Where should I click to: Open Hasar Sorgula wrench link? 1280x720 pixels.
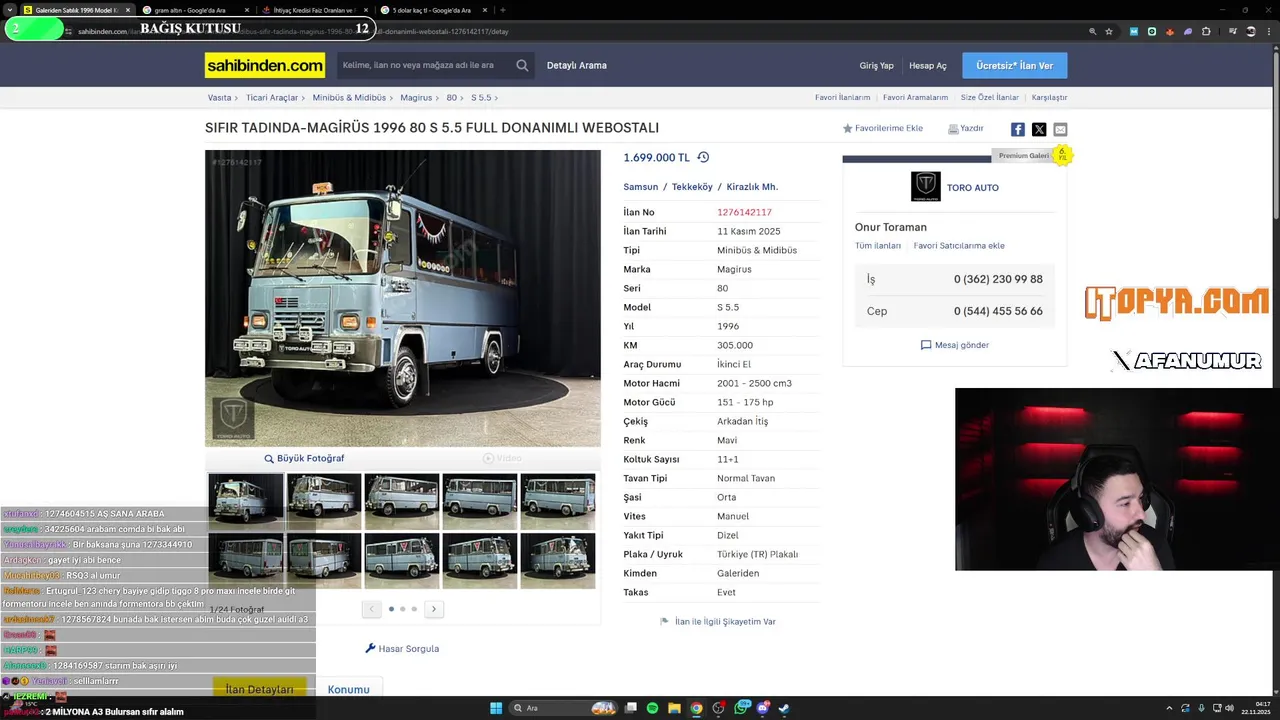pyautogui.click(x=402, y=648)
